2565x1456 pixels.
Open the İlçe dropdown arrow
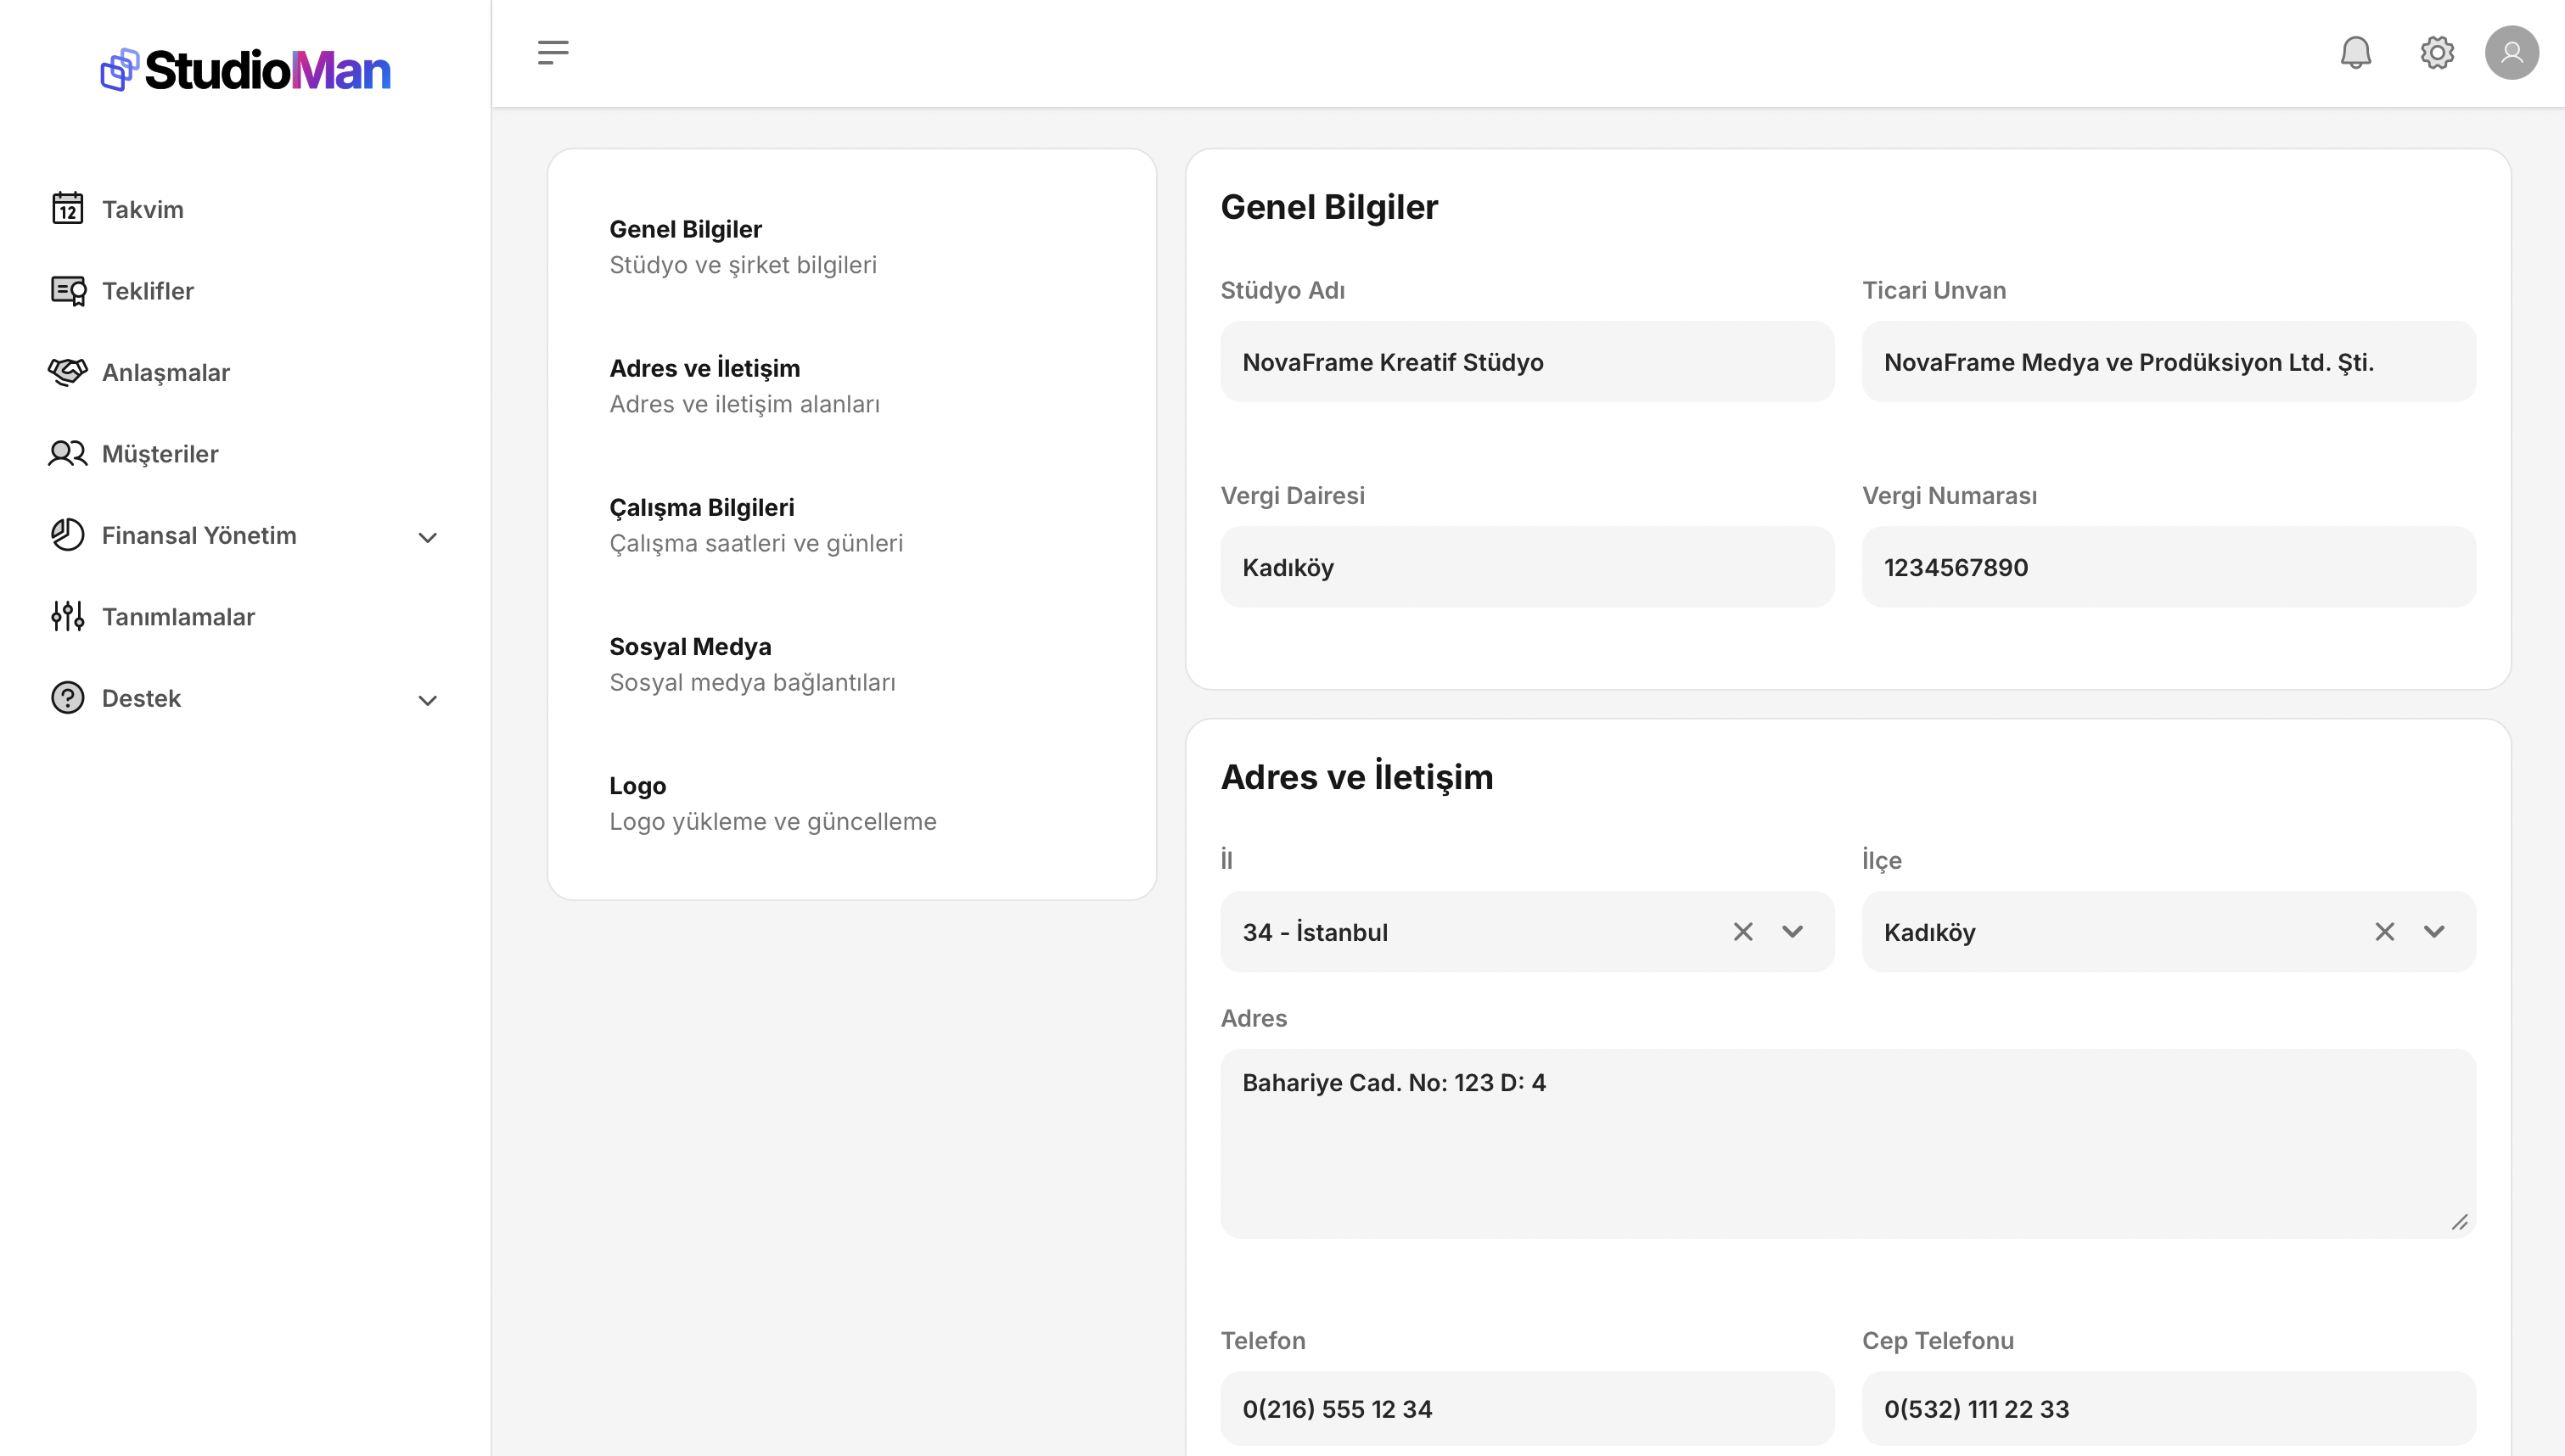pyautogui.click(x=2434, y=931)
